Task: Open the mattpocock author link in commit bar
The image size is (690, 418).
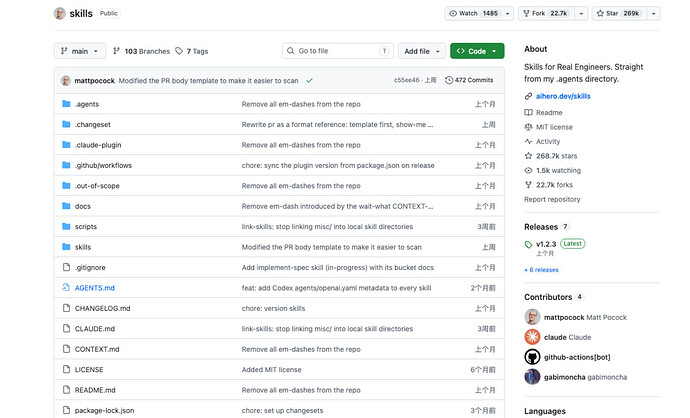Action: tap(95, 81)
